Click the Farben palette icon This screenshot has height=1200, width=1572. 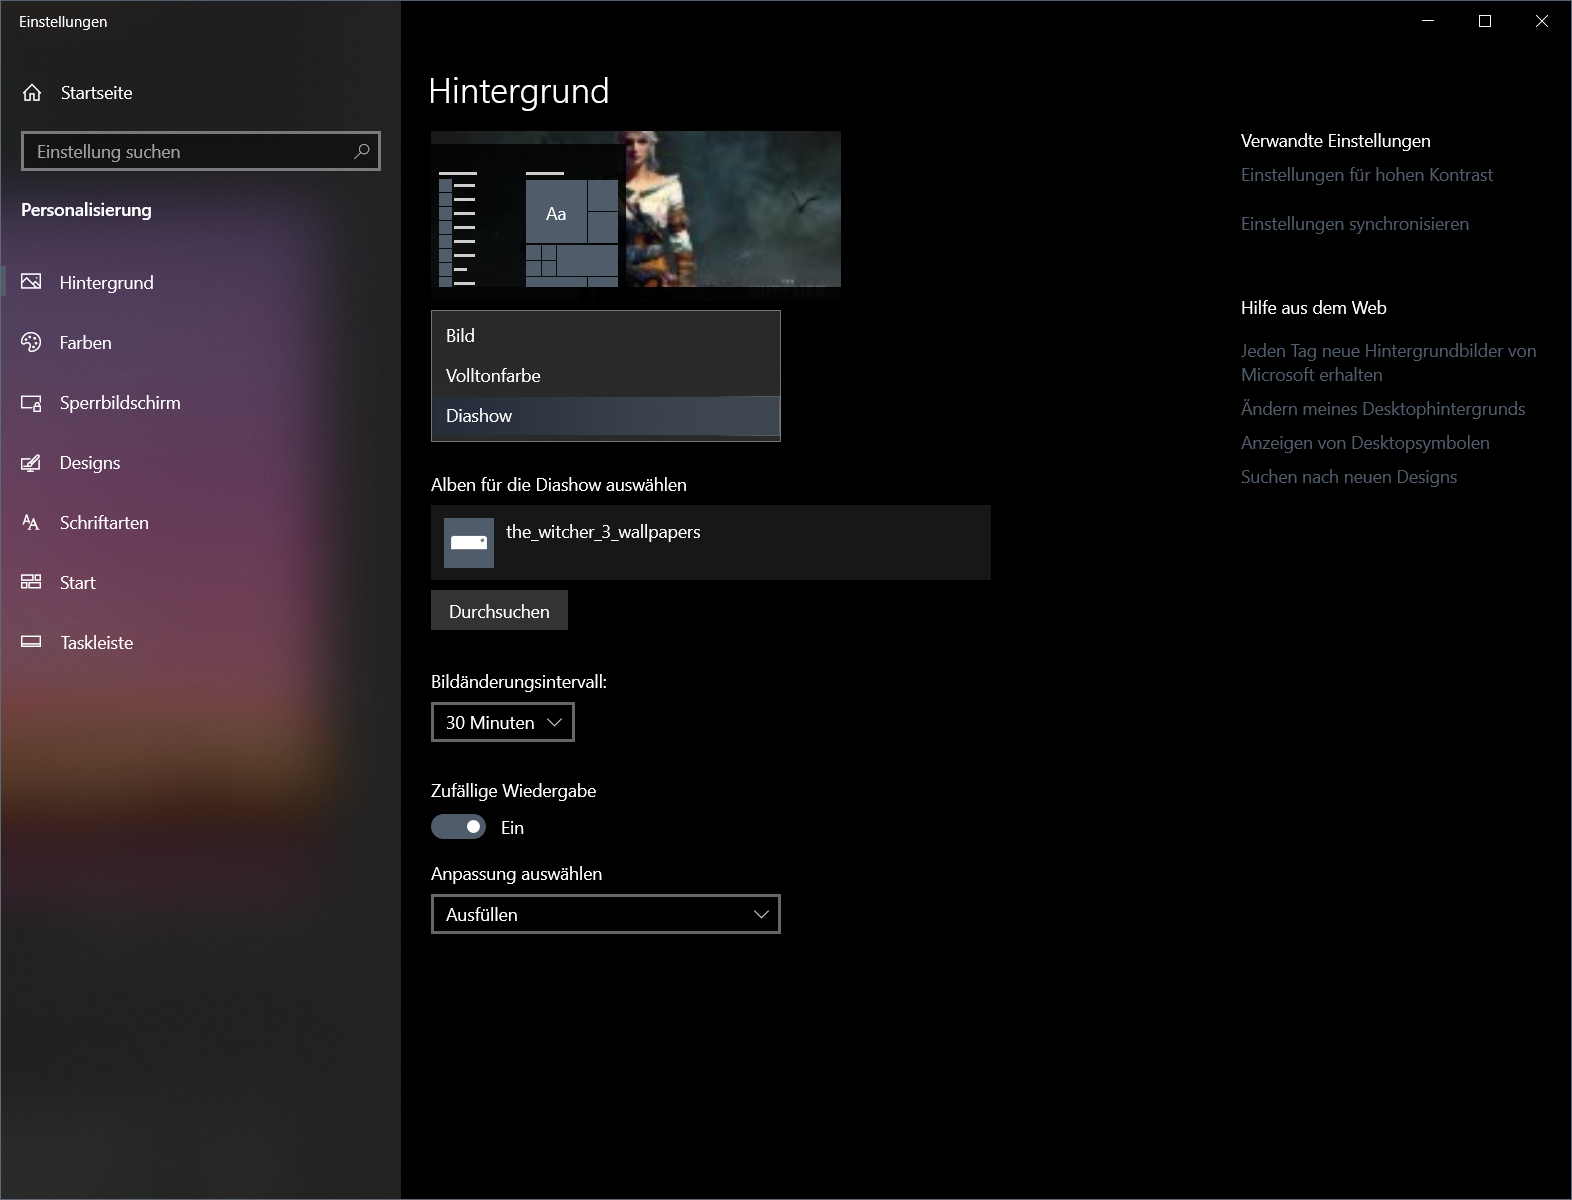point(31,342)
